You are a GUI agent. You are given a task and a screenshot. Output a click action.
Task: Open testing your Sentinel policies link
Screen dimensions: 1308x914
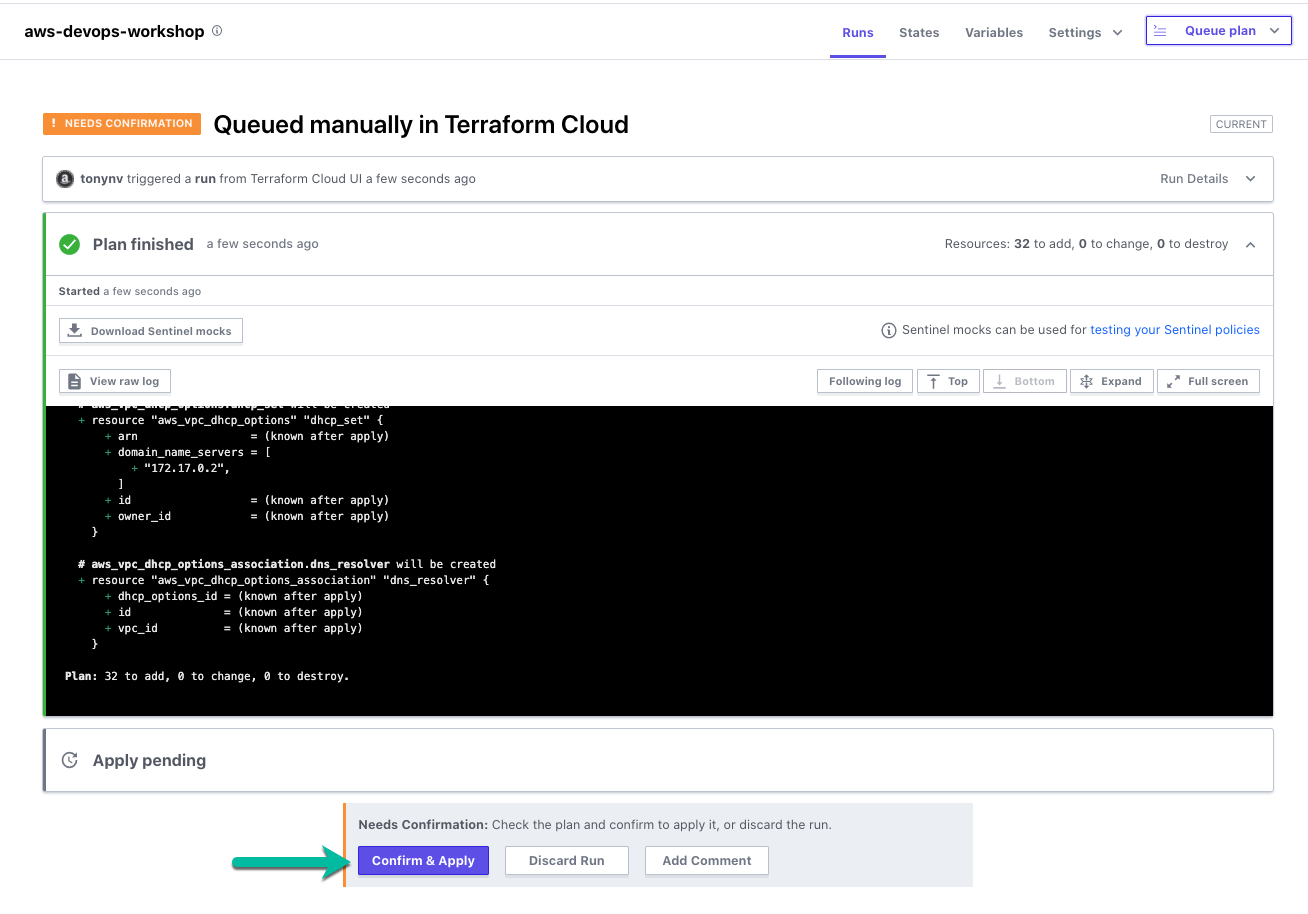click(x=1175, y=330)
